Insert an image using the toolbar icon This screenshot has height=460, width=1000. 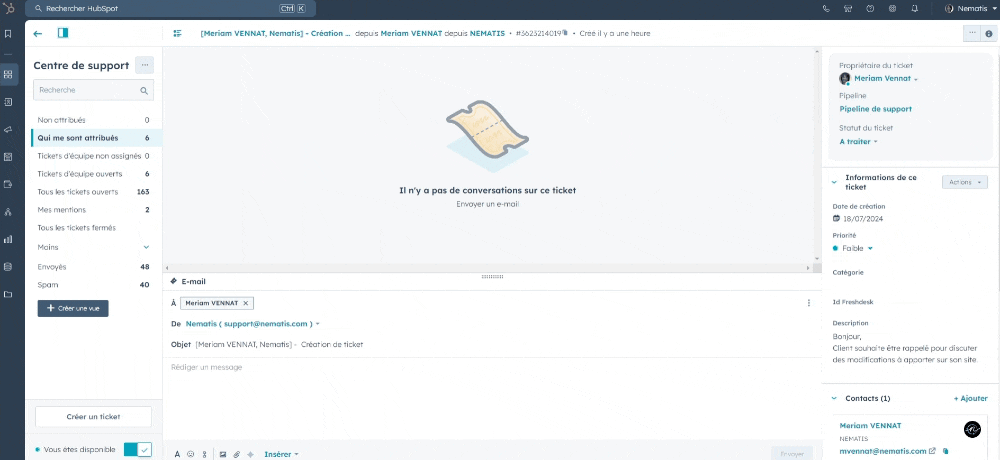223,454
